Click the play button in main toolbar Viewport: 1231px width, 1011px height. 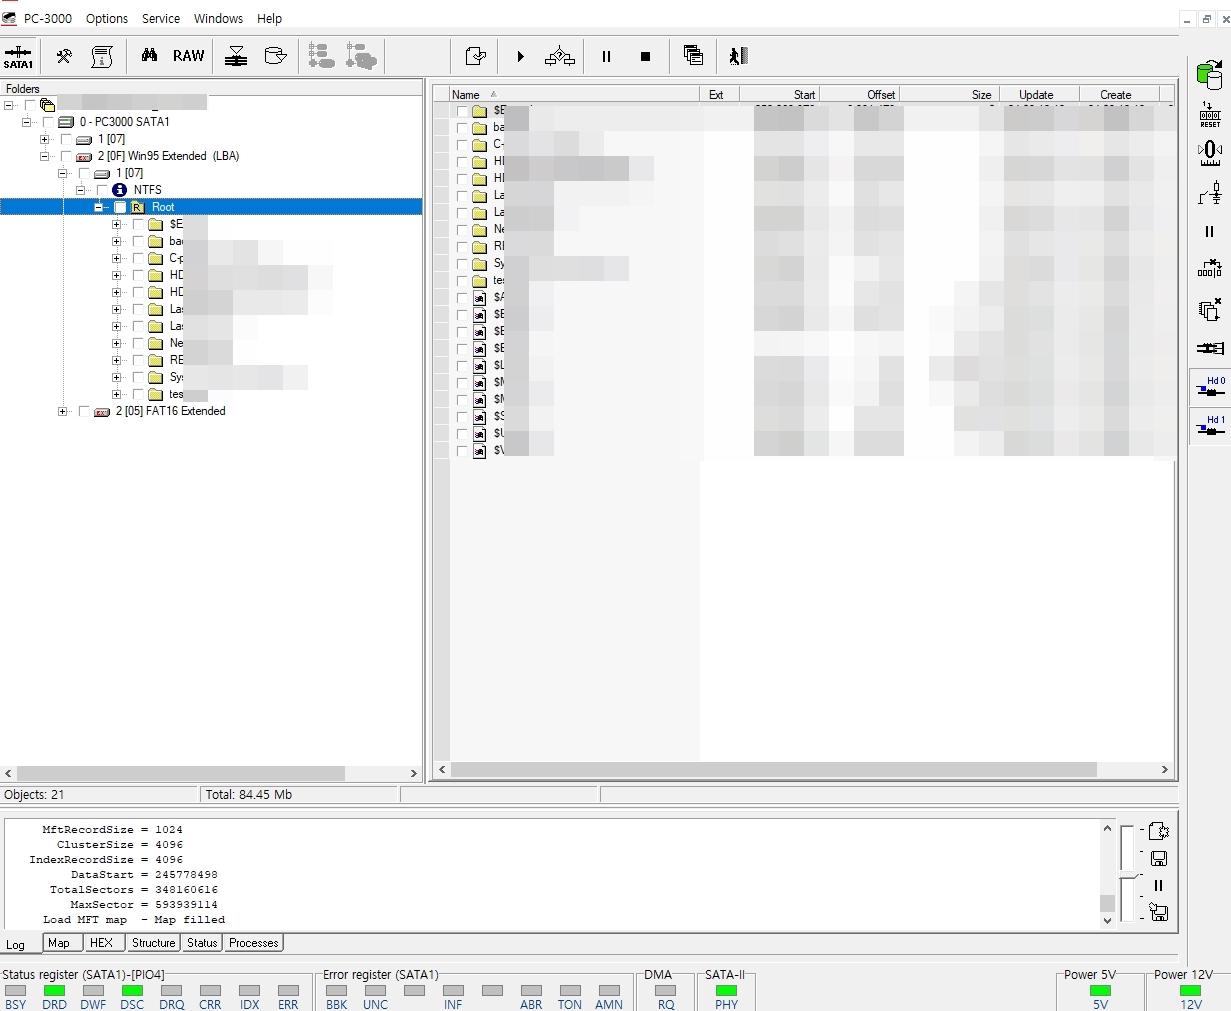[x=520, y=56]
